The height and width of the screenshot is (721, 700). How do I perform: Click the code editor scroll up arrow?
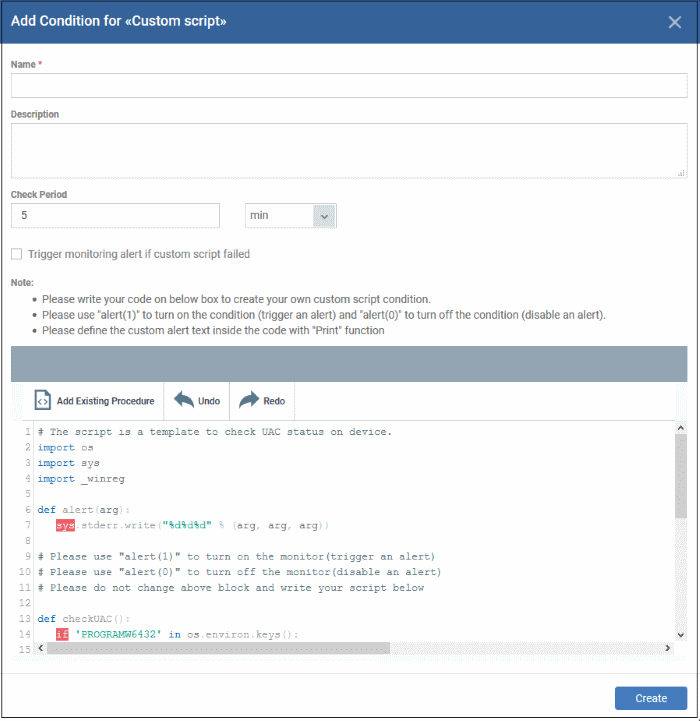(x=681, y=428)
